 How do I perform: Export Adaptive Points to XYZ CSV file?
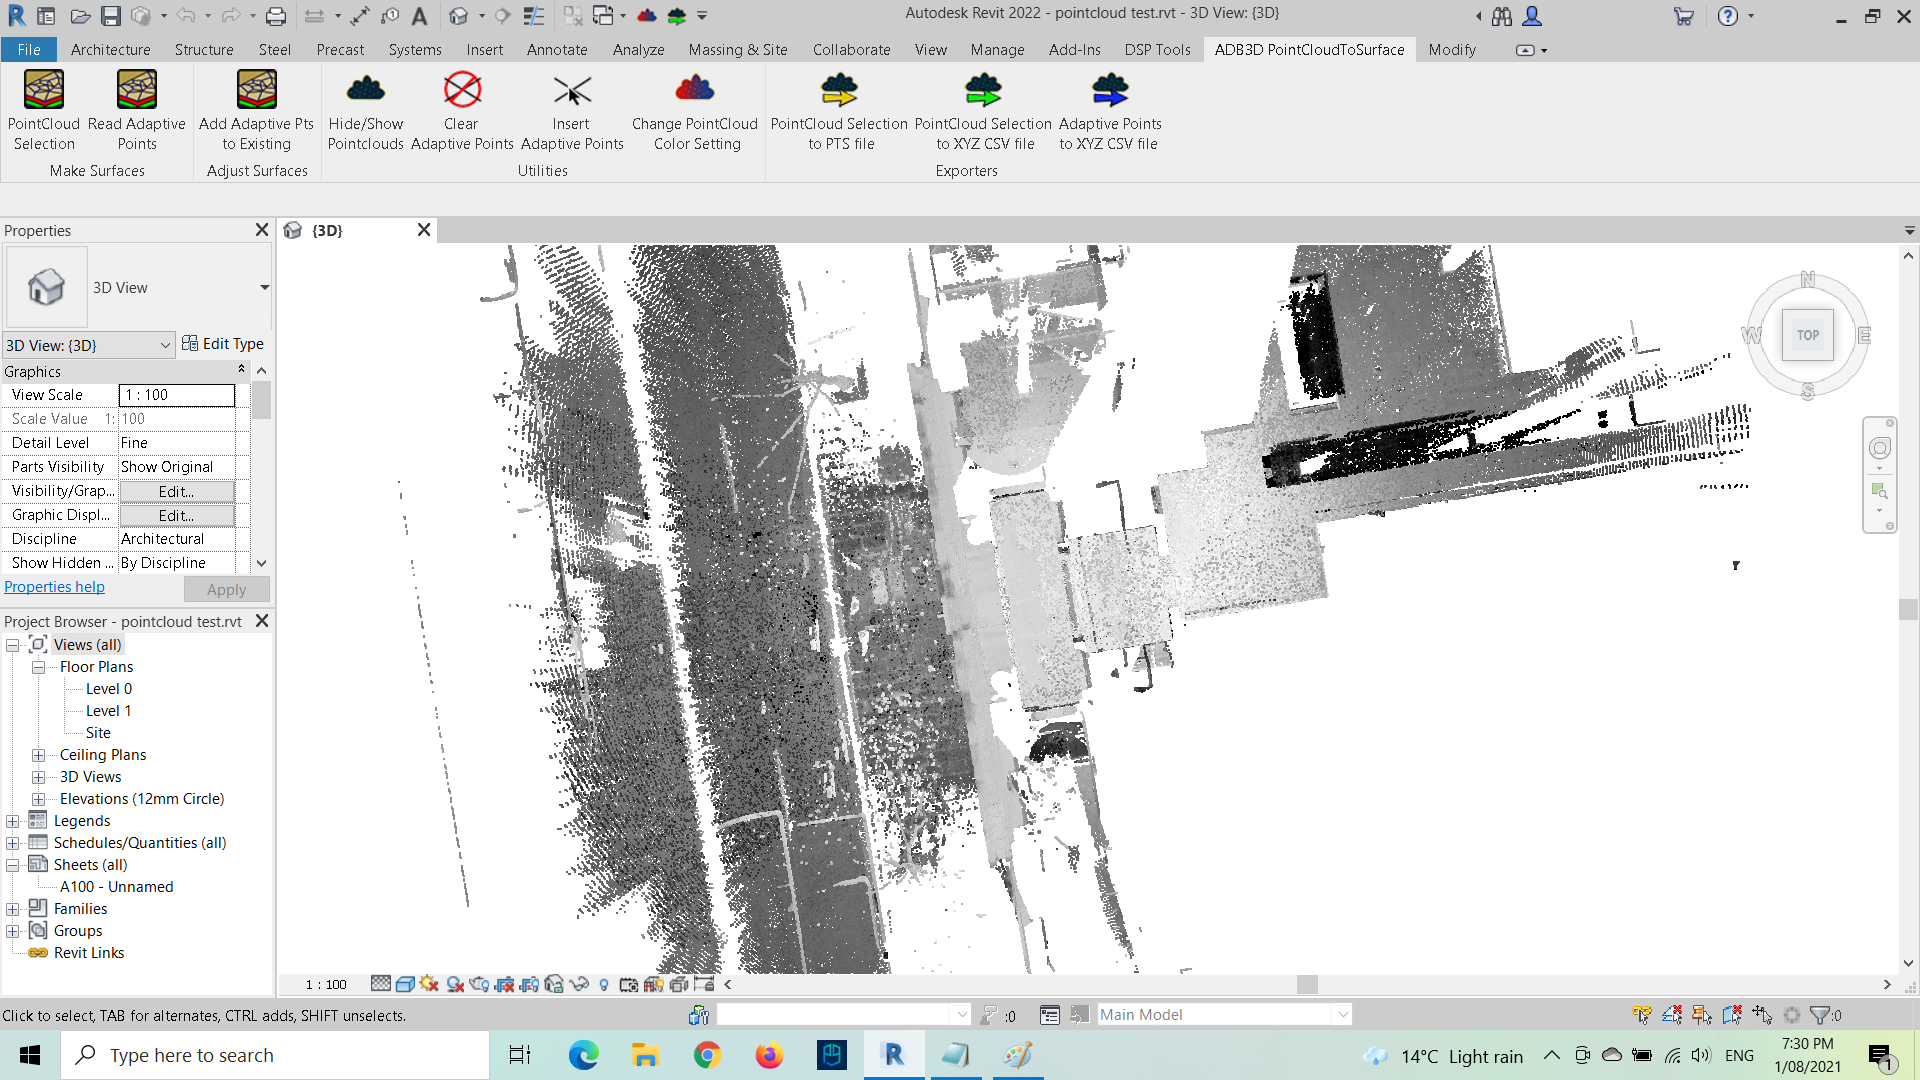click(1110, 110)
